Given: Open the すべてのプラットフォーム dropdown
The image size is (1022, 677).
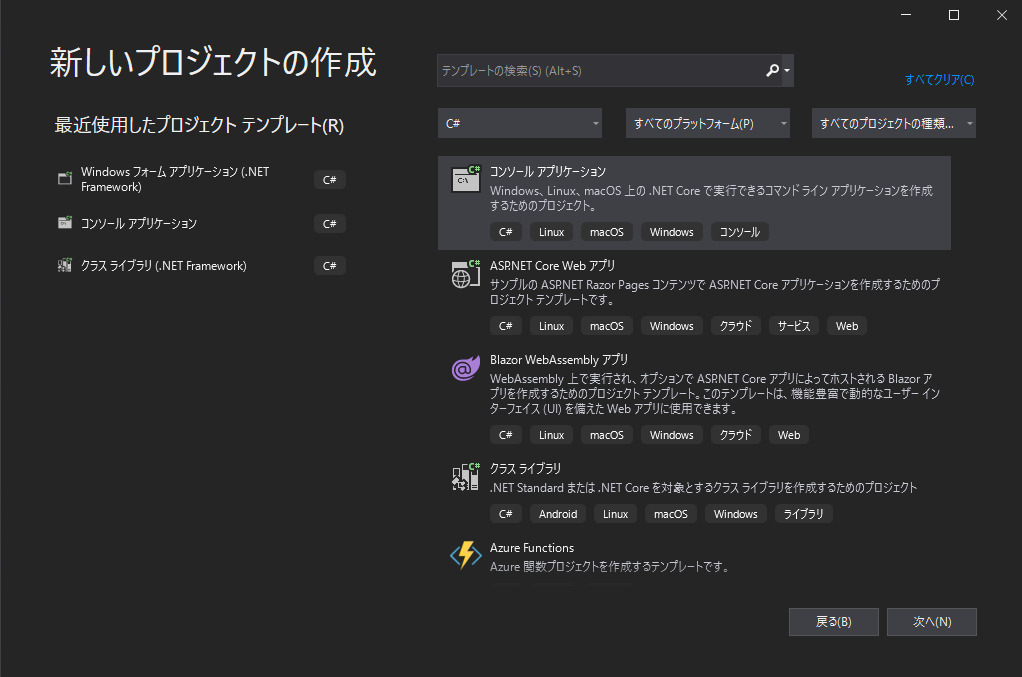Looking at the screenshot, I should coord(707,122).
